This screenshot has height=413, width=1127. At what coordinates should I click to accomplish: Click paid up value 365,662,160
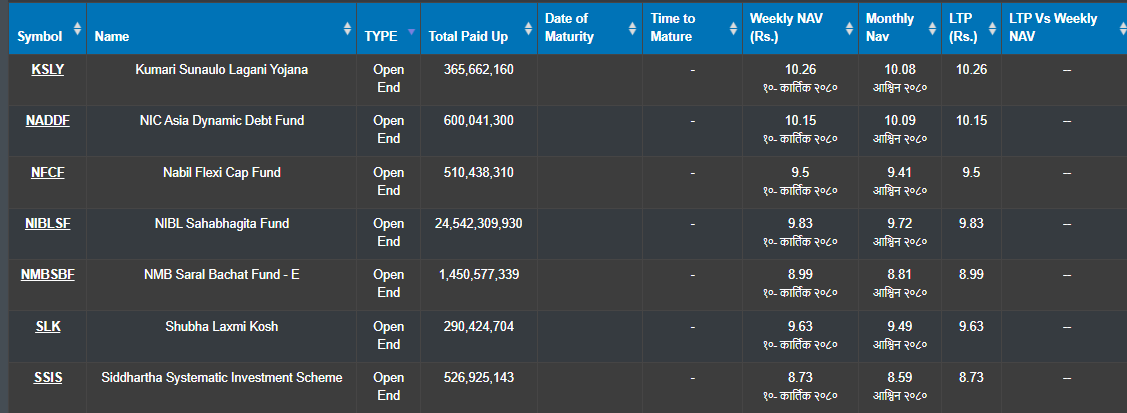(479, 70)
